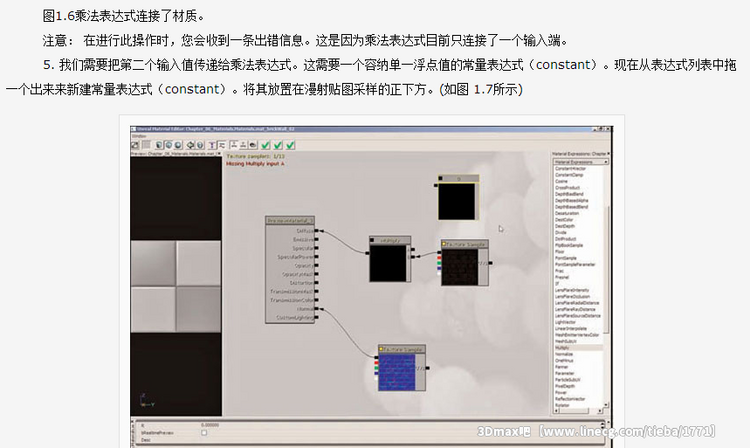Click the Multiply node input A connector
750x448 pixels.
coord(413,250)
